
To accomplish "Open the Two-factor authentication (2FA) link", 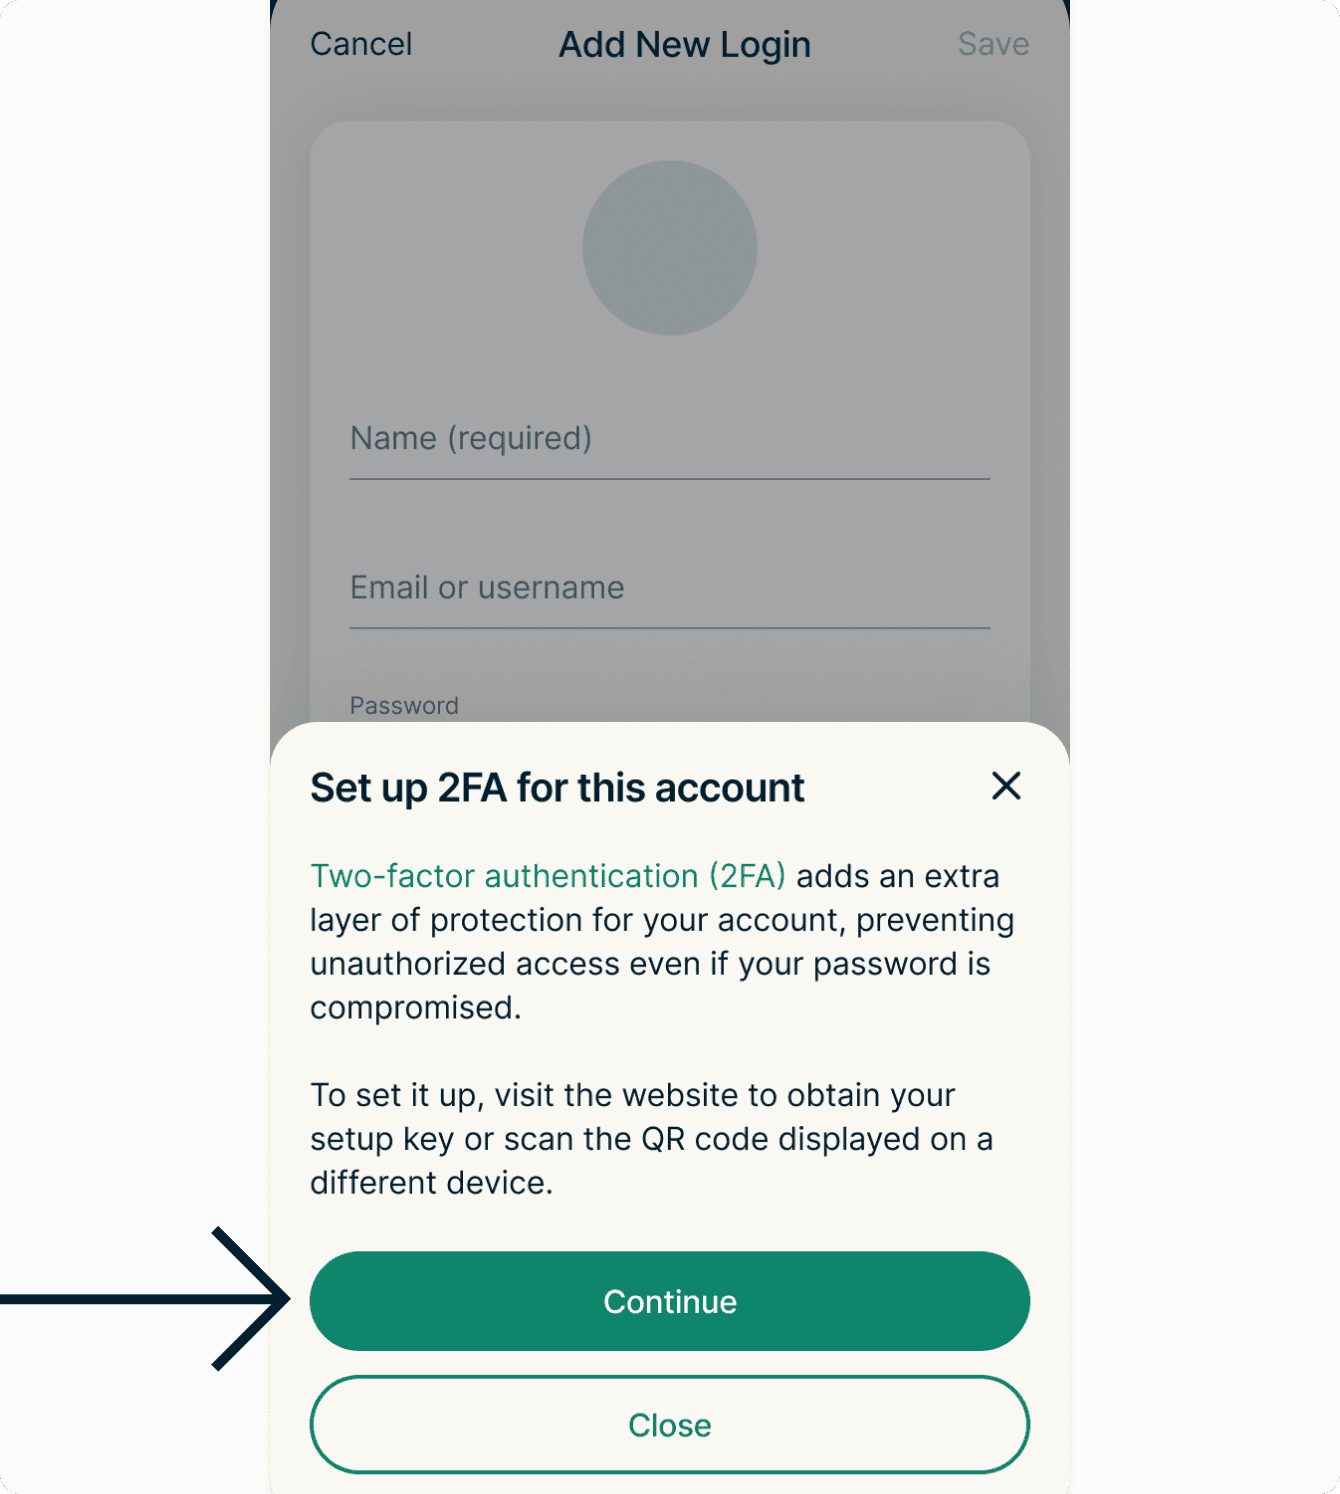I will (548, 876).
